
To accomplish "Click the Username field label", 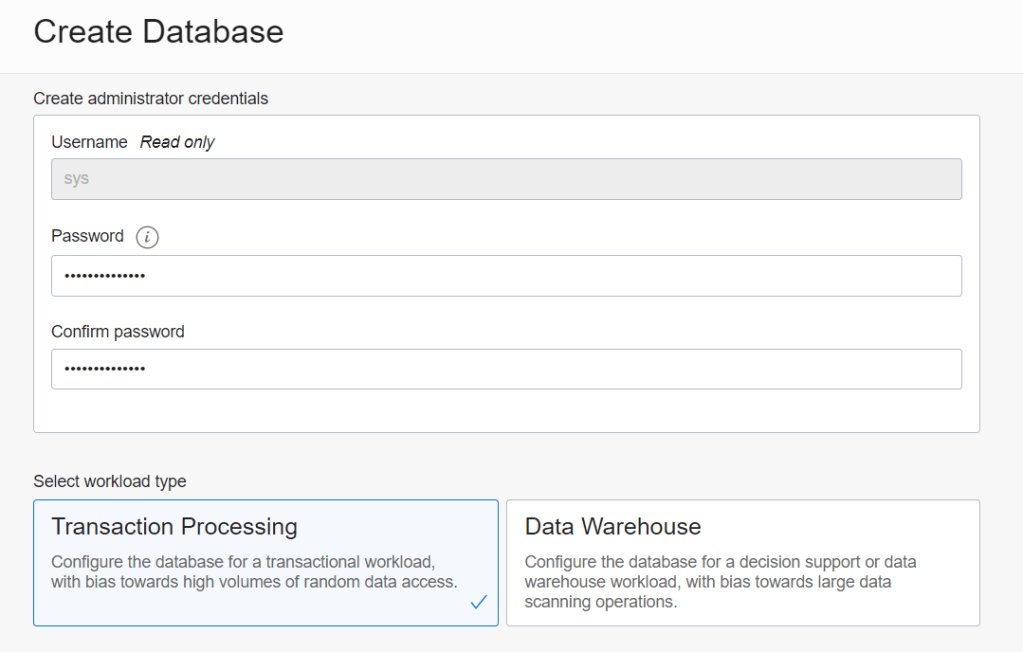I will coord(89,142).
